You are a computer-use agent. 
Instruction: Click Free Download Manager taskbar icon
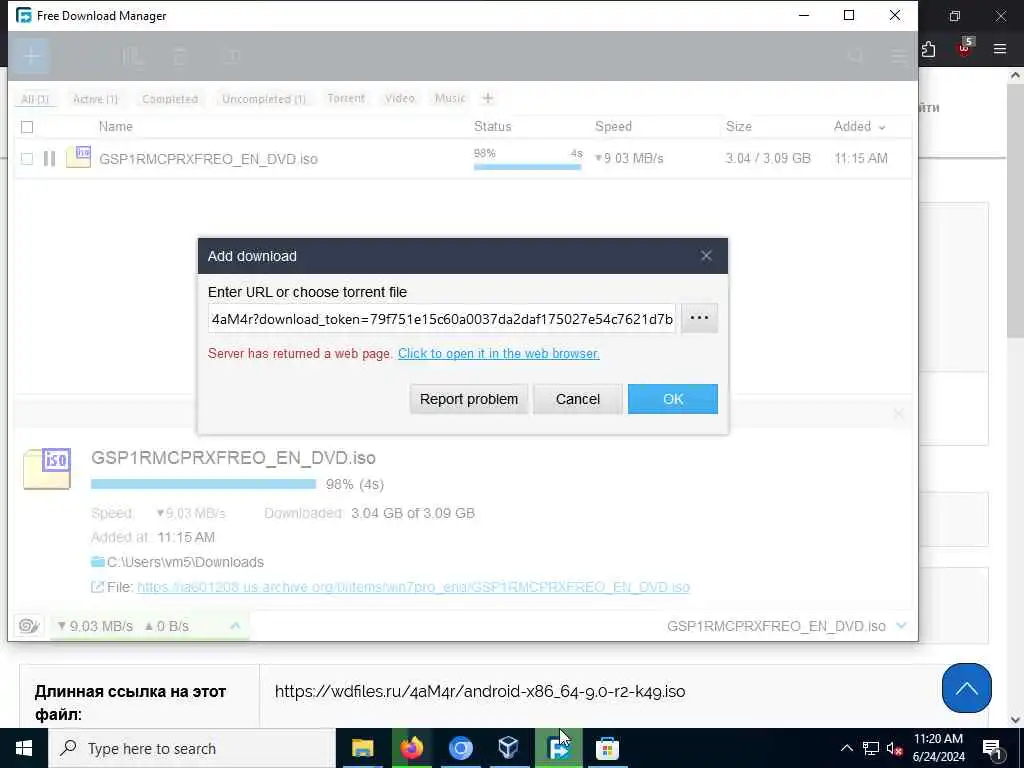tap(558, 748)
